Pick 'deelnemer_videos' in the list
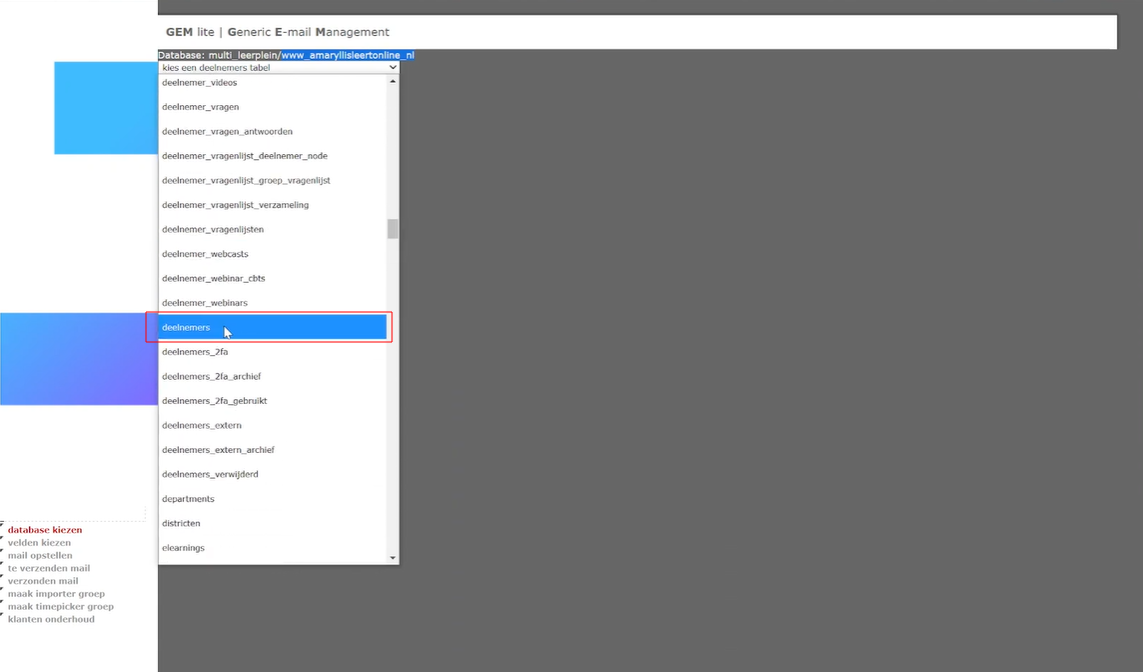Viewport: 1143px width, 672px height. click(199, 83)
